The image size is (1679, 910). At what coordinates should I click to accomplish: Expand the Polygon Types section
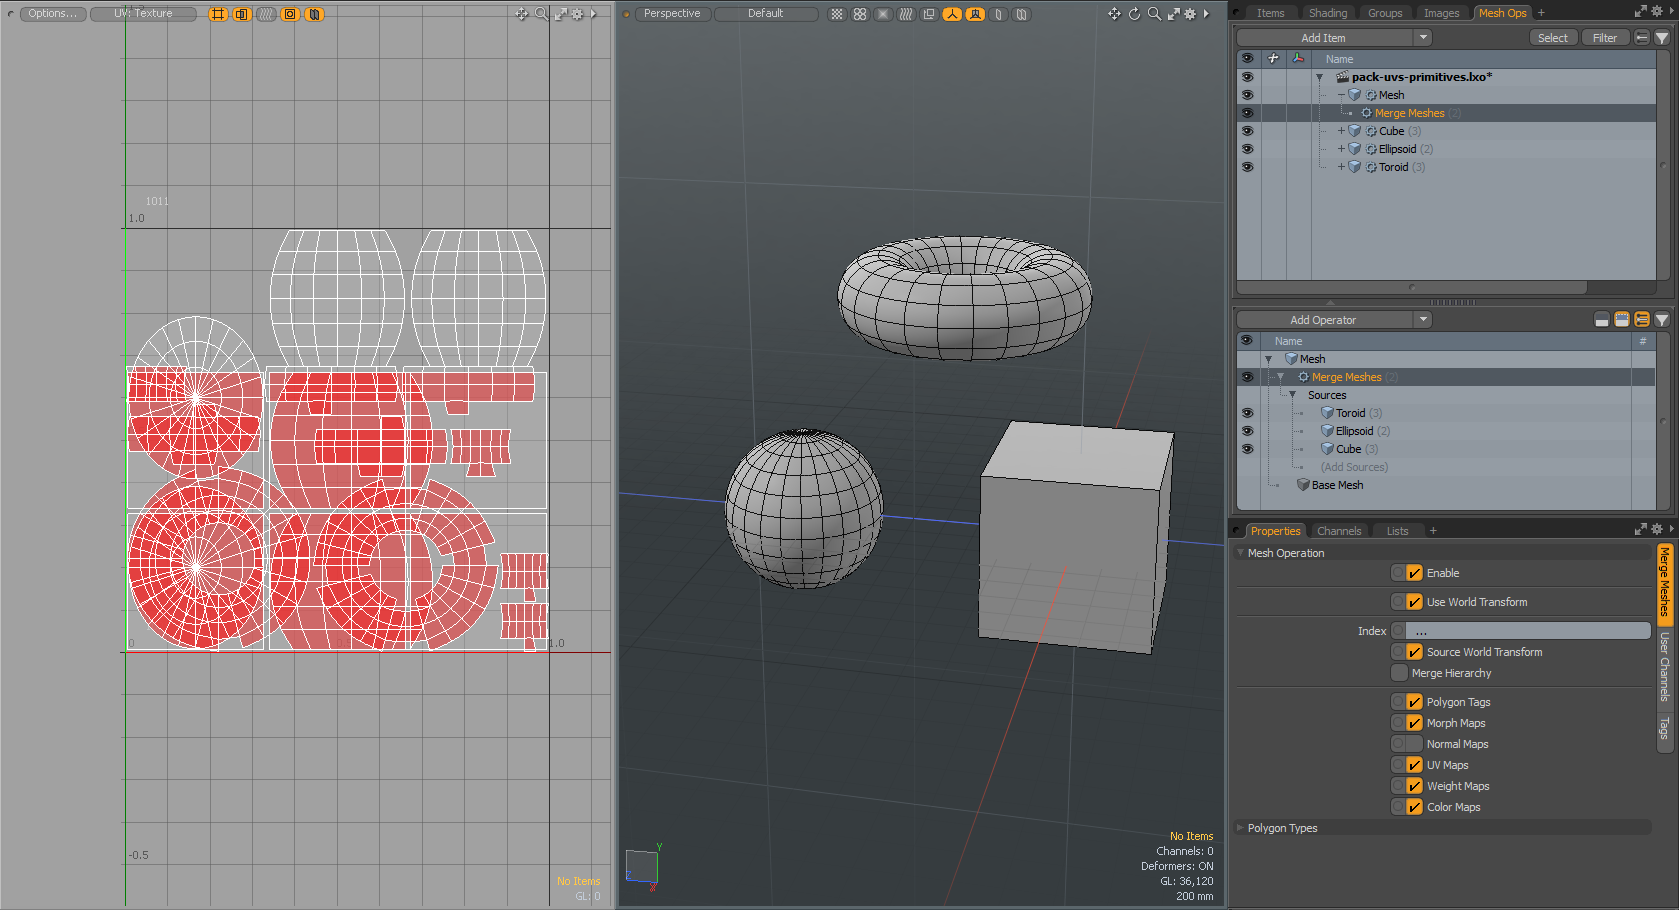pos(1241,828)
